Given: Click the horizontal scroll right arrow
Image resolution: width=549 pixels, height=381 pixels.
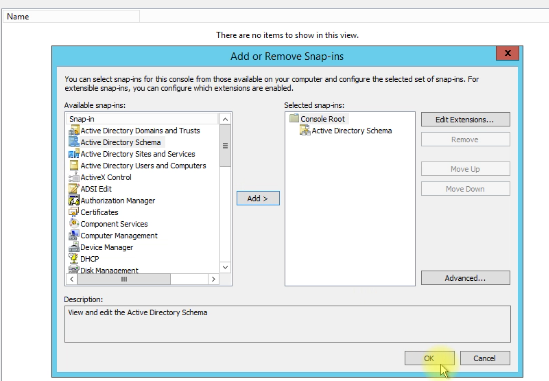Looking at the screenshot, I should [214, 279].
